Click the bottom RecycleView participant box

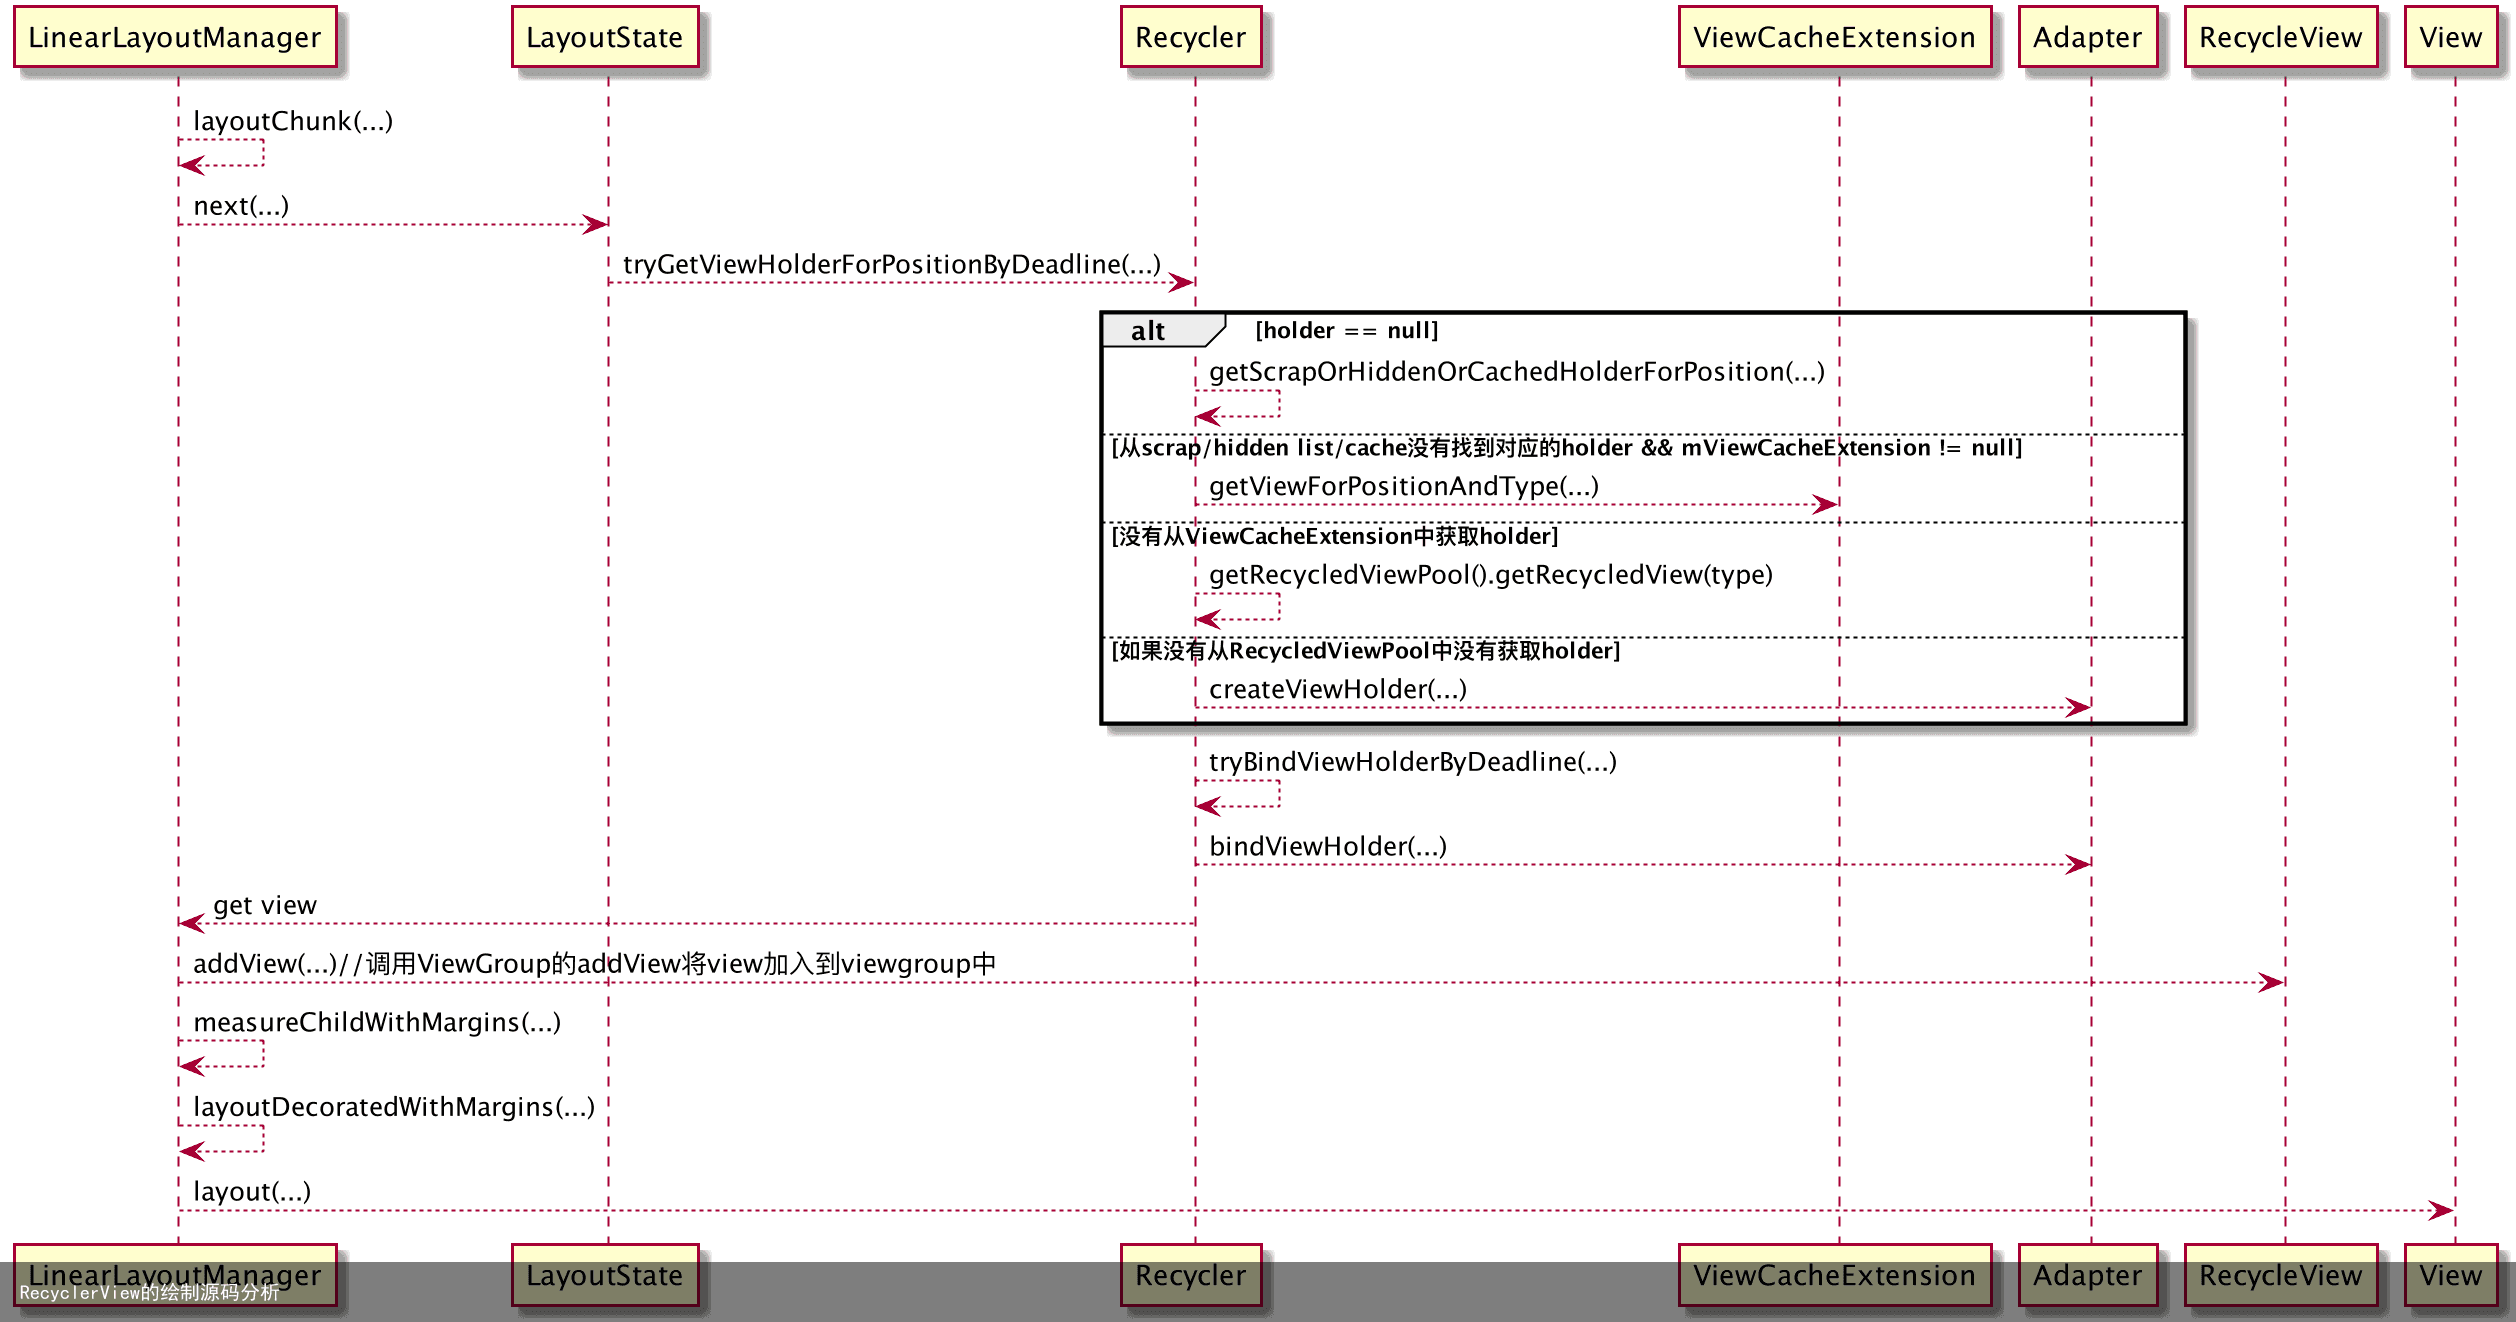2281,1275
